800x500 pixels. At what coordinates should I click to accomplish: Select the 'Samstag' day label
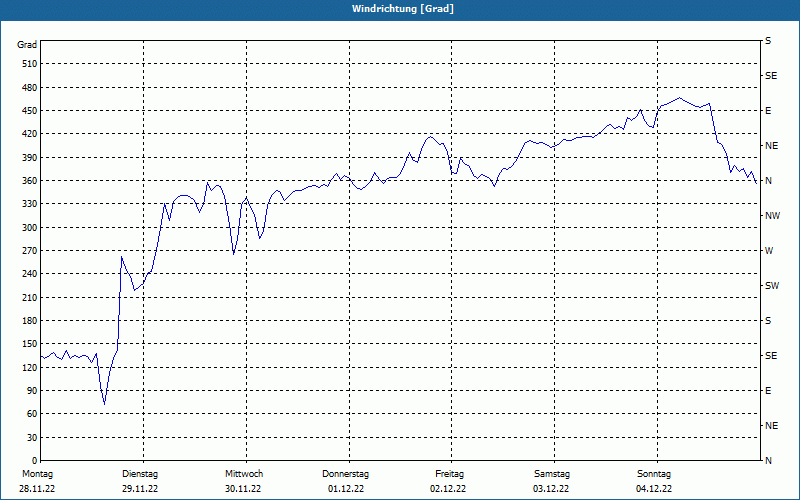(x=552, y=474)
